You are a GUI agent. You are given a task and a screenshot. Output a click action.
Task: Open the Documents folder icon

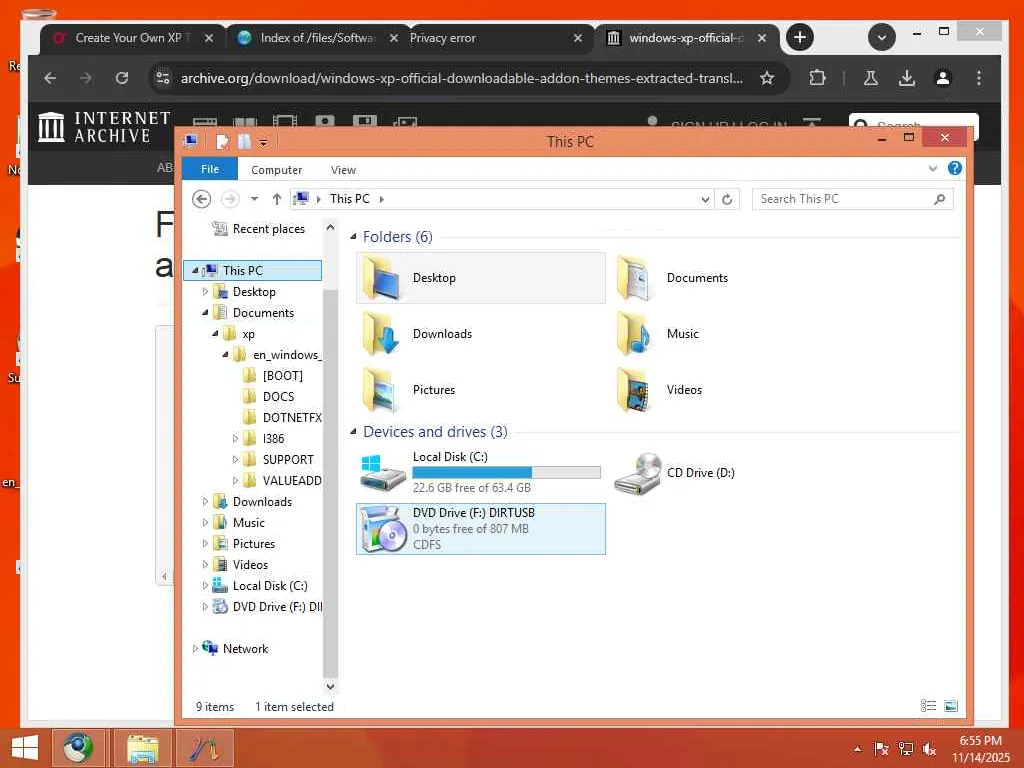point(633,278)
